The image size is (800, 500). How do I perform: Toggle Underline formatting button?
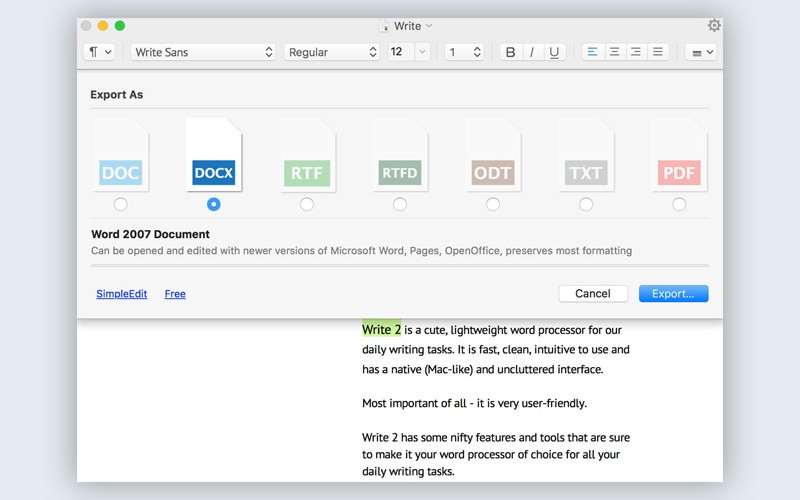554,52
